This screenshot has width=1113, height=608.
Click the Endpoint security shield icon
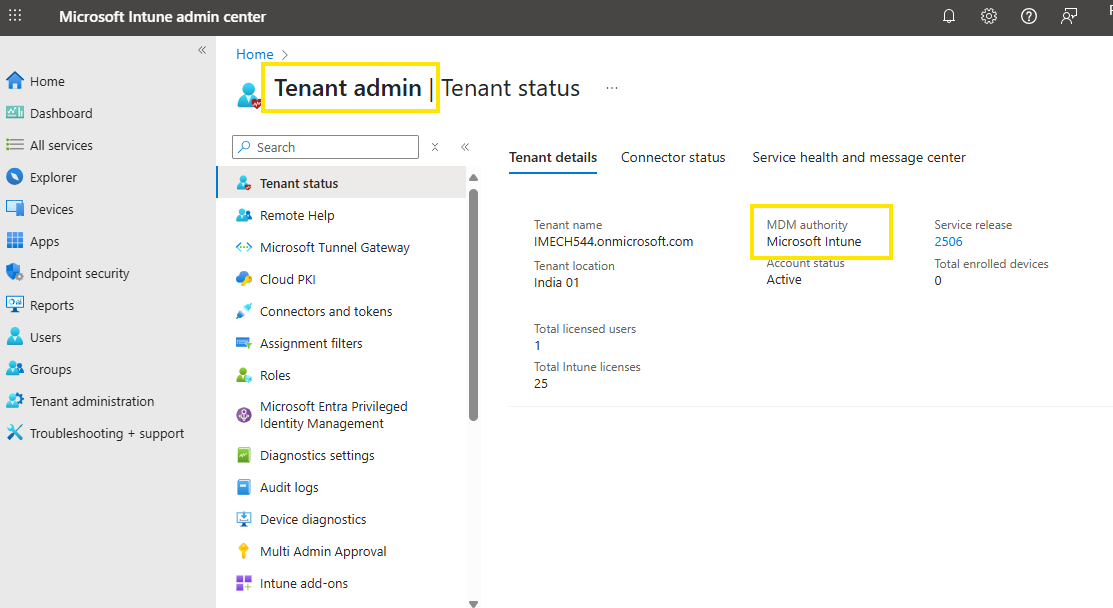click(15, 272)
